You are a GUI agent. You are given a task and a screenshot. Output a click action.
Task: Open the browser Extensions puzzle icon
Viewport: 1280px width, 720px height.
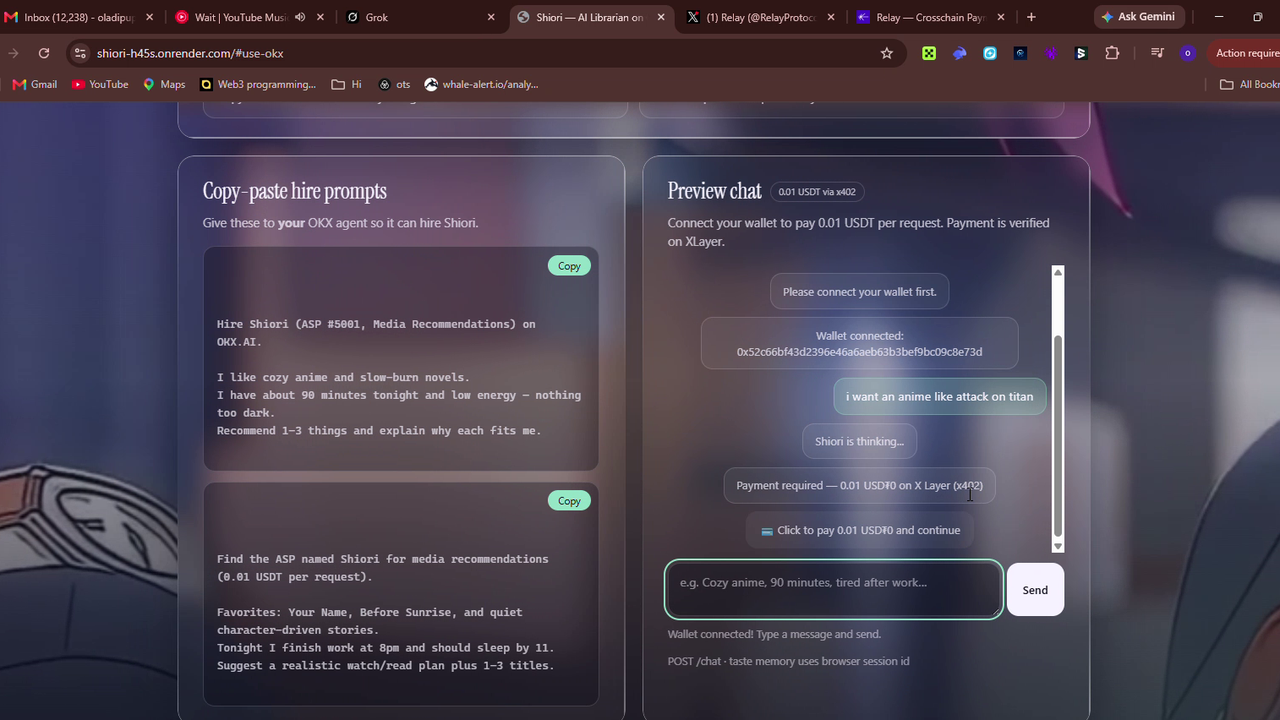pos(1112,53)
